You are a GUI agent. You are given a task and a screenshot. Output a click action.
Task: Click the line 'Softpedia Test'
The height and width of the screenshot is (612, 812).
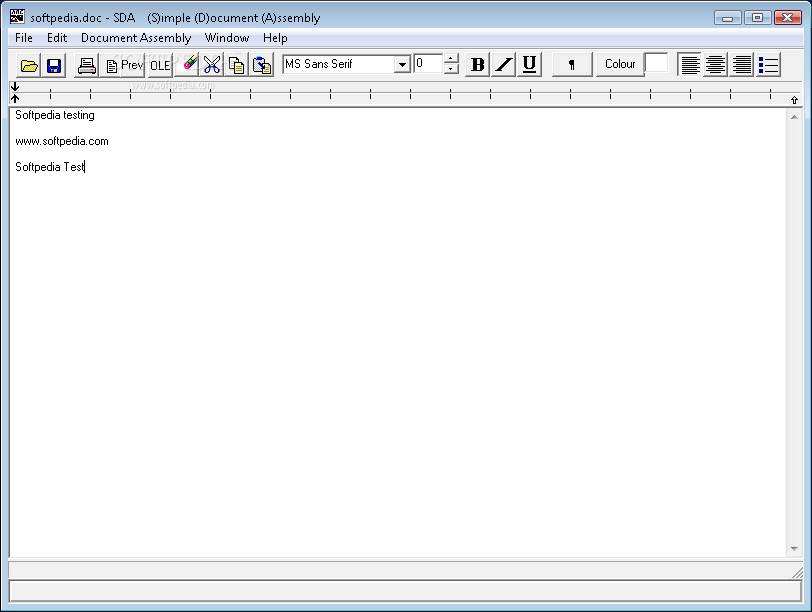pyautogui.click(x=50, y=167)
